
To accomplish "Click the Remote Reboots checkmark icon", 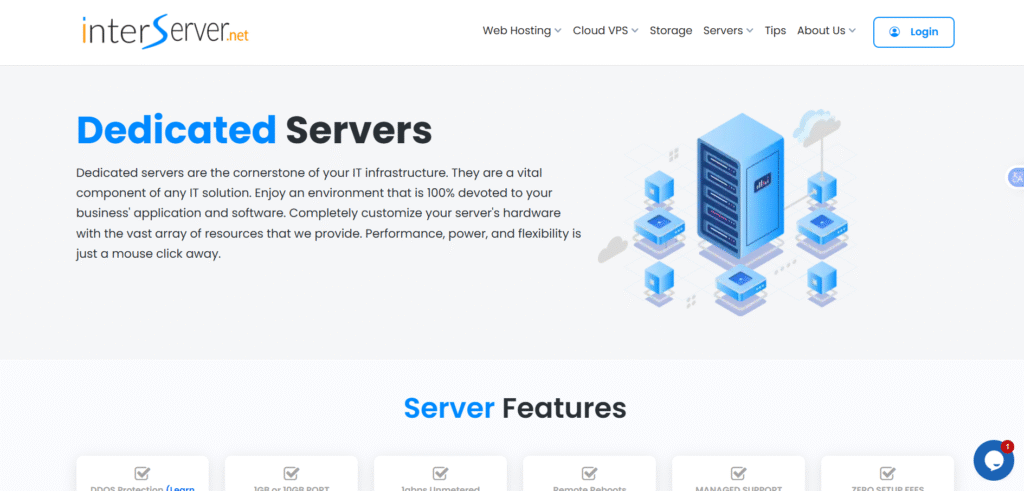I will click(589, 473).
